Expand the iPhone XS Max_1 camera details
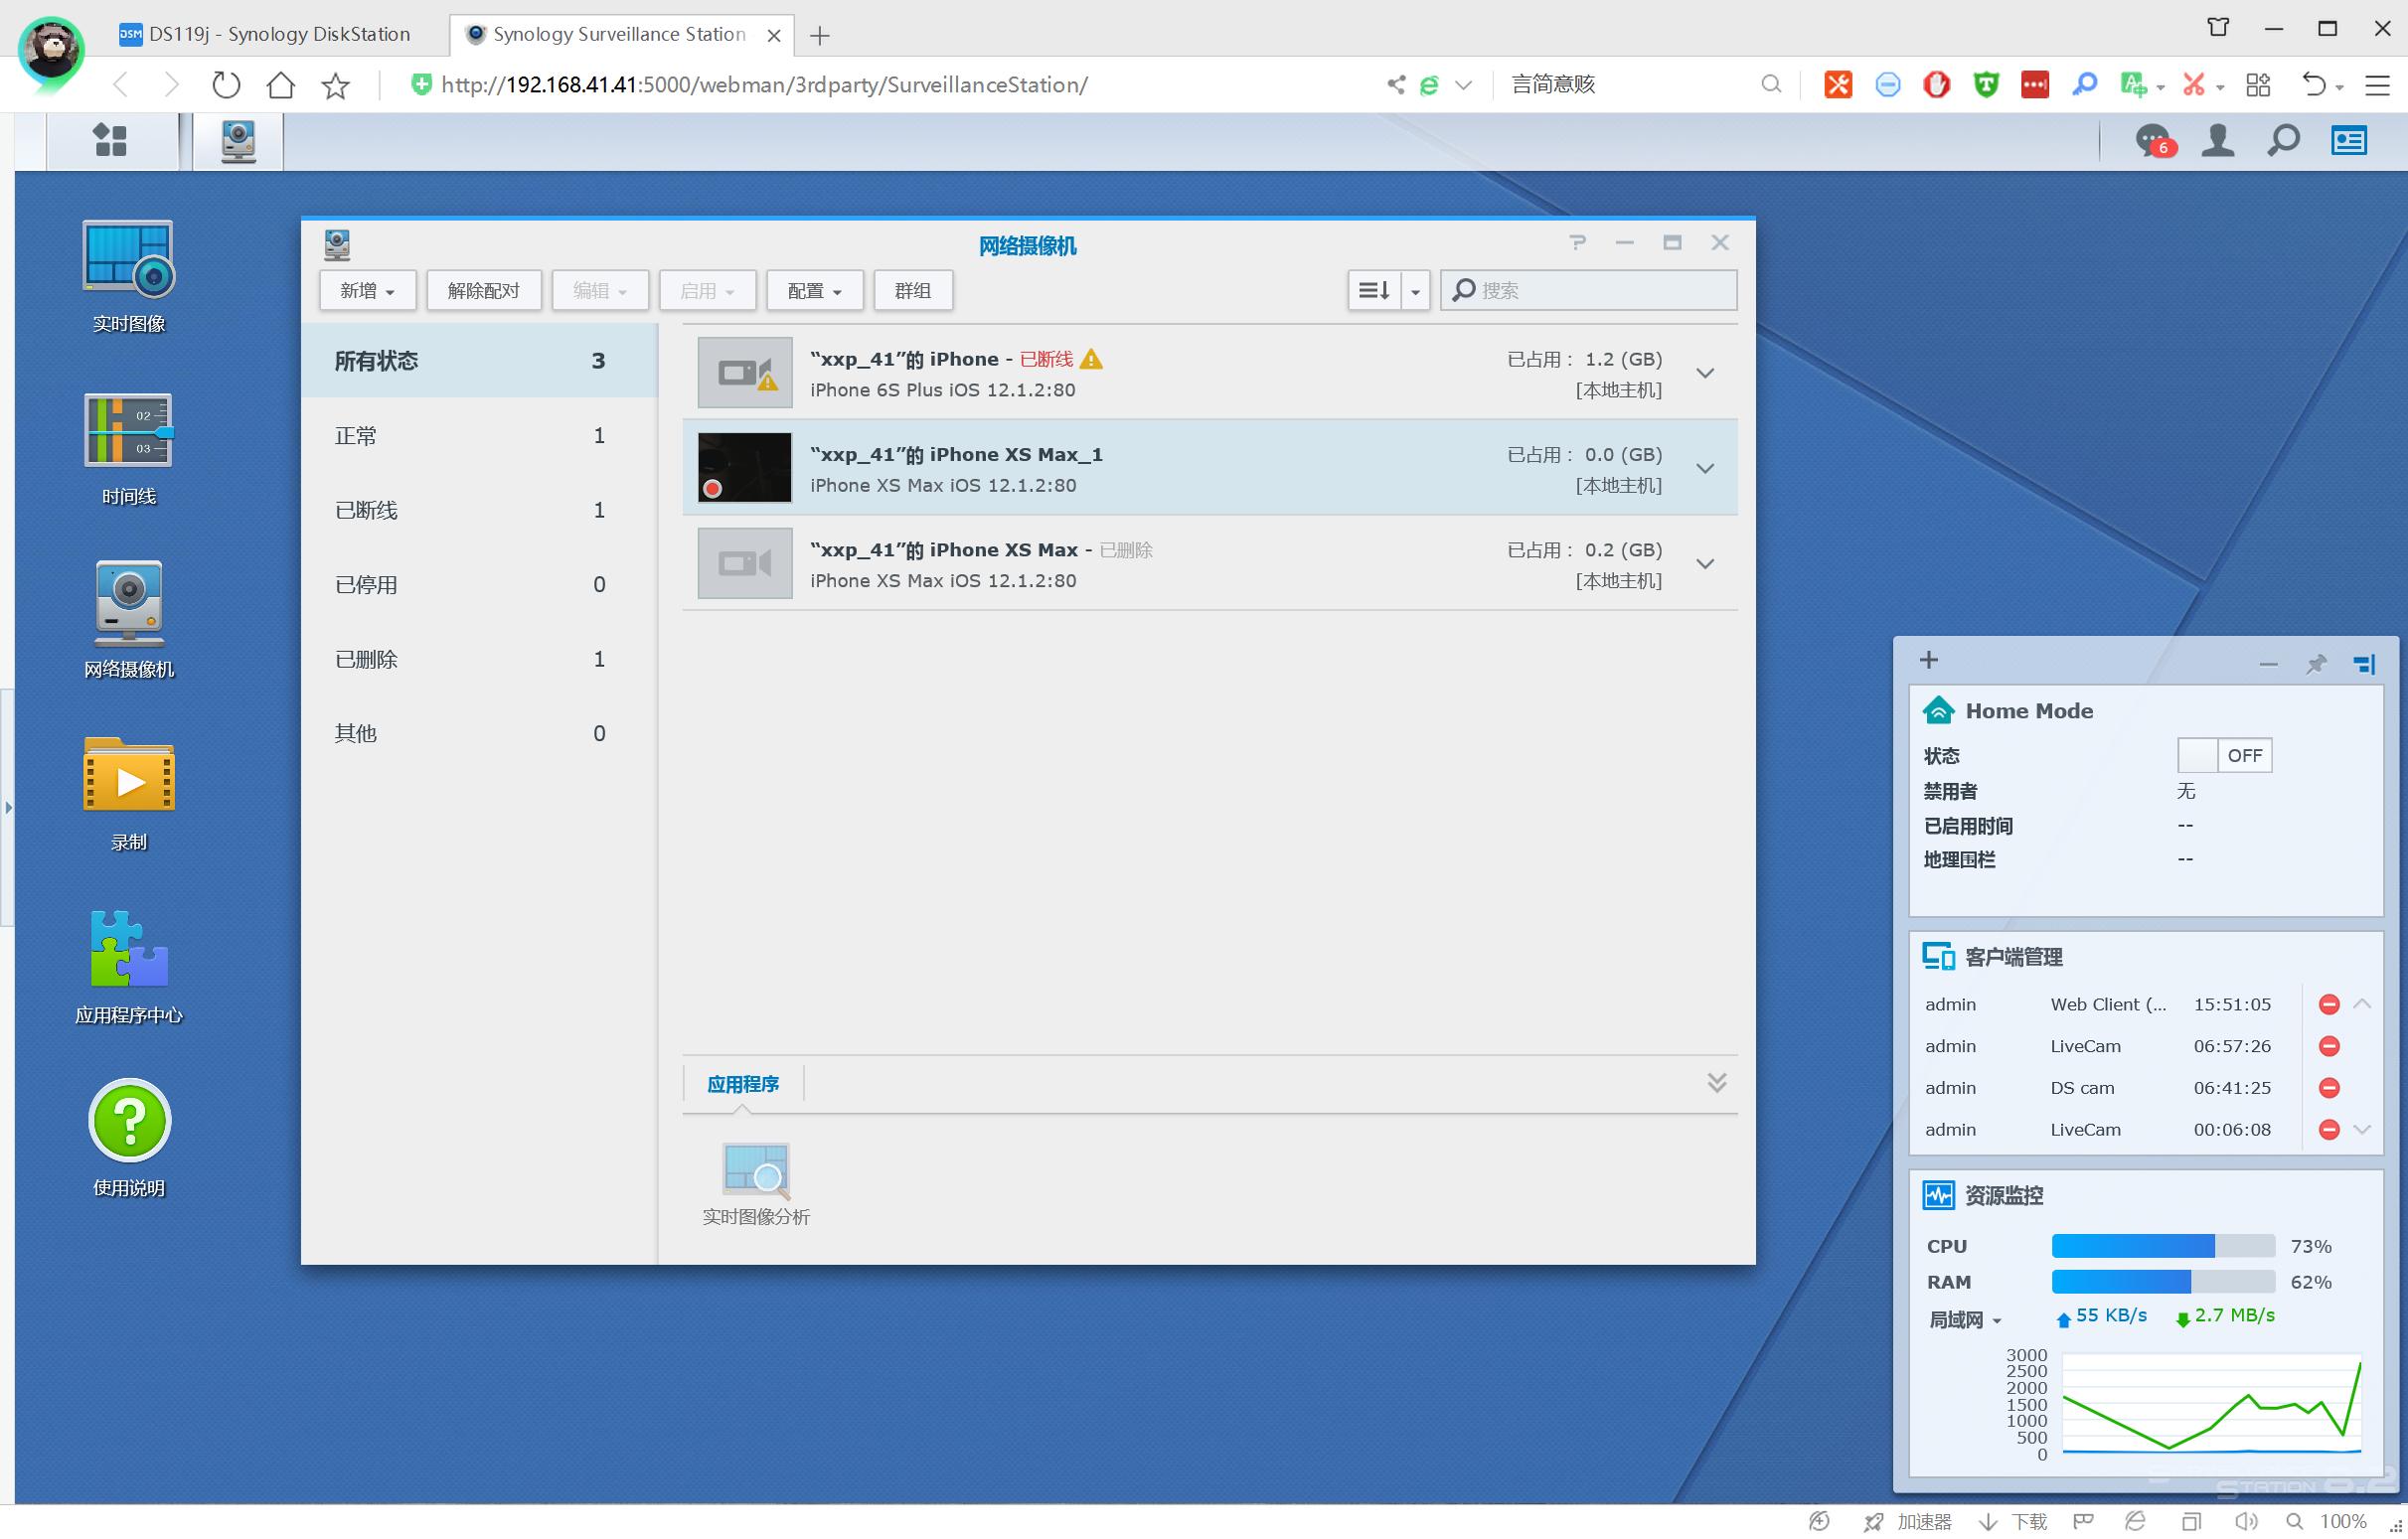 1705,469
